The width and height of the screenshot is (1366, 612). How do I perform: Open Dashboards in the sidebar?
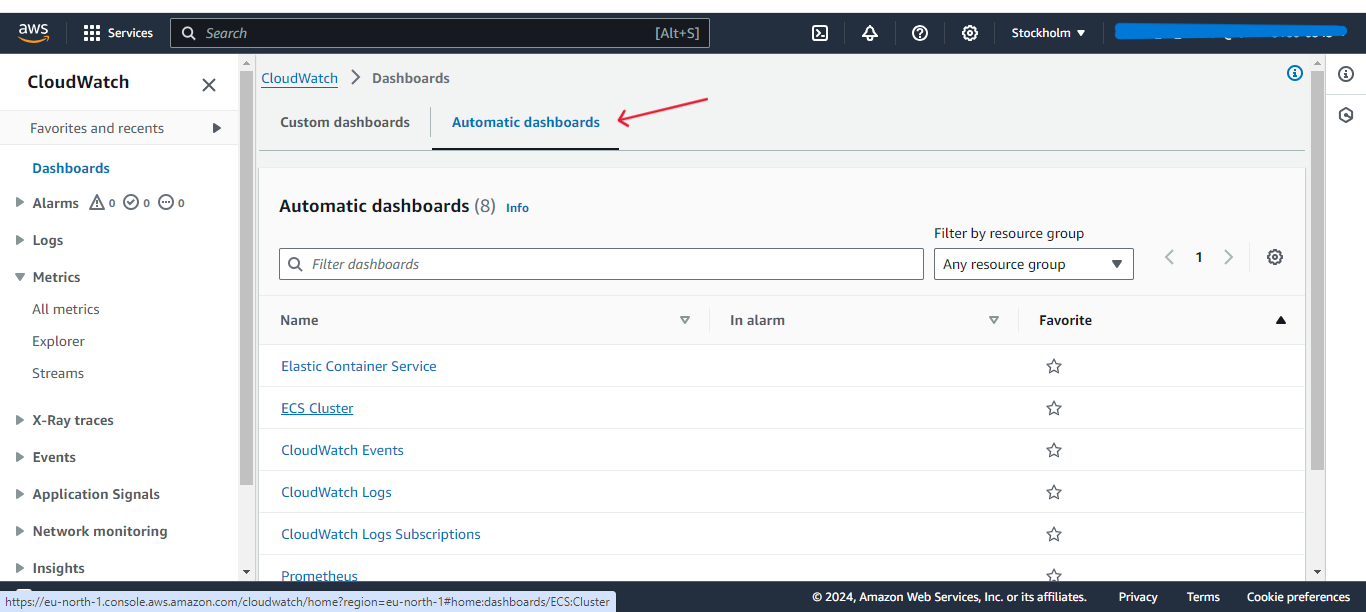coord(71,168)
